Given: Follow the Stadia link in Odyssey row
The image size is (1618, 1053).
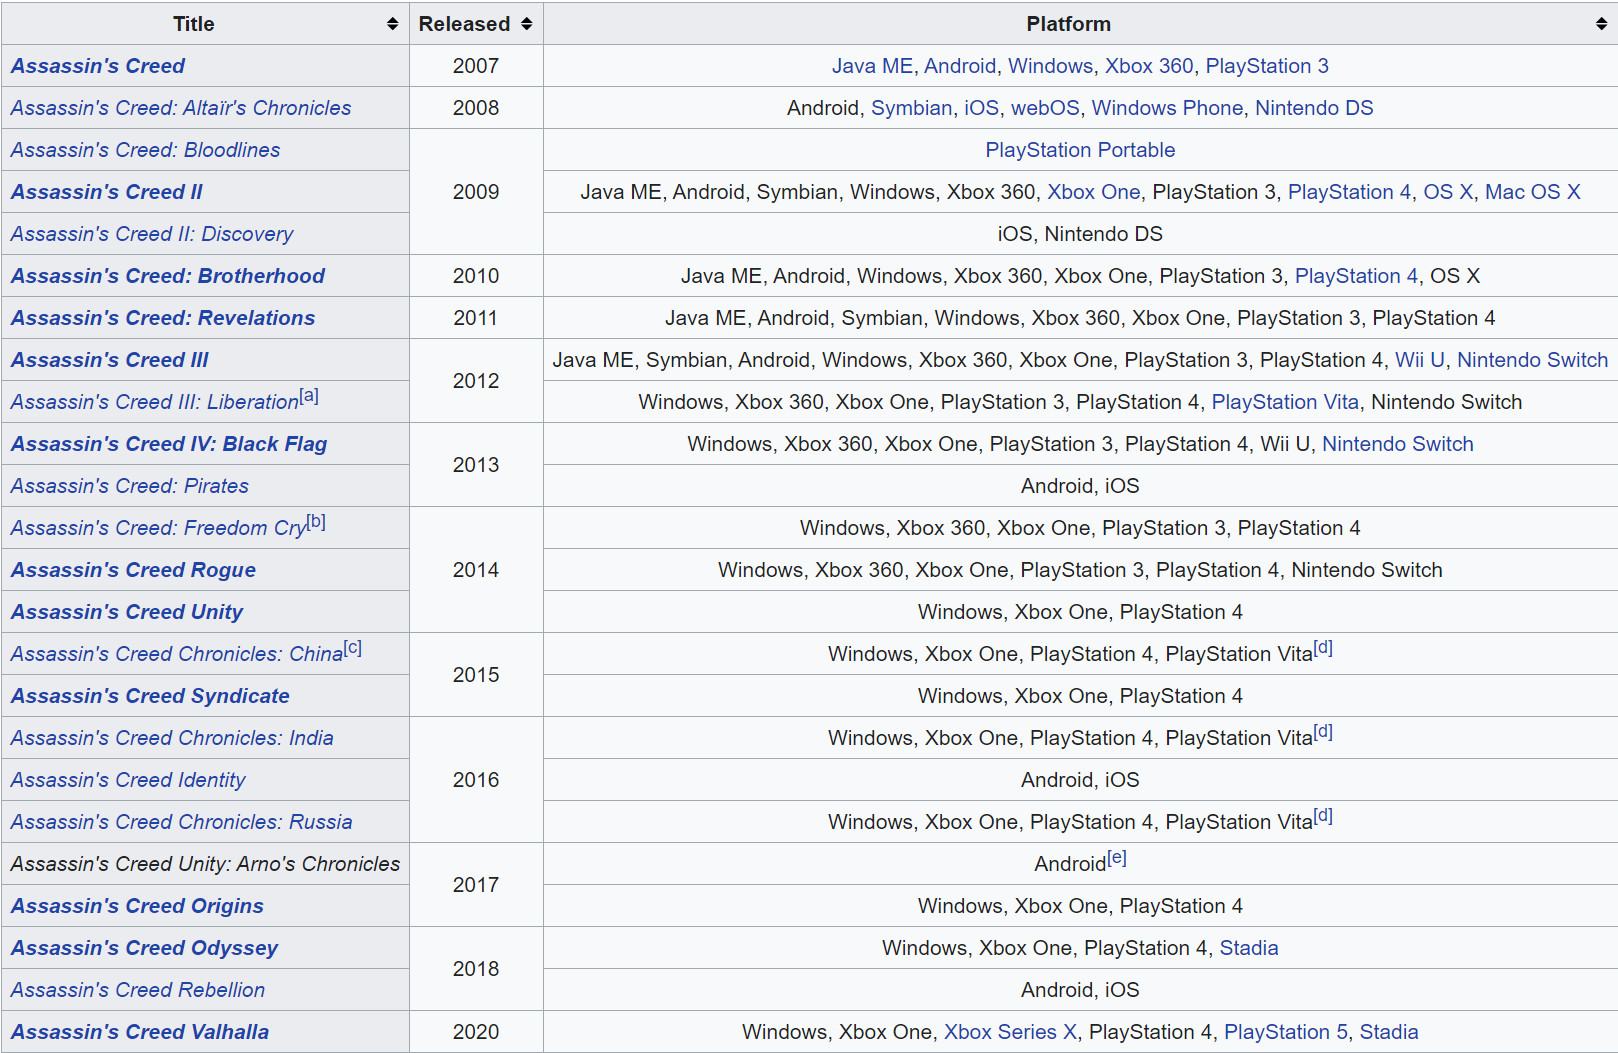Looking at the screenshot, I should pos(1249,948).
